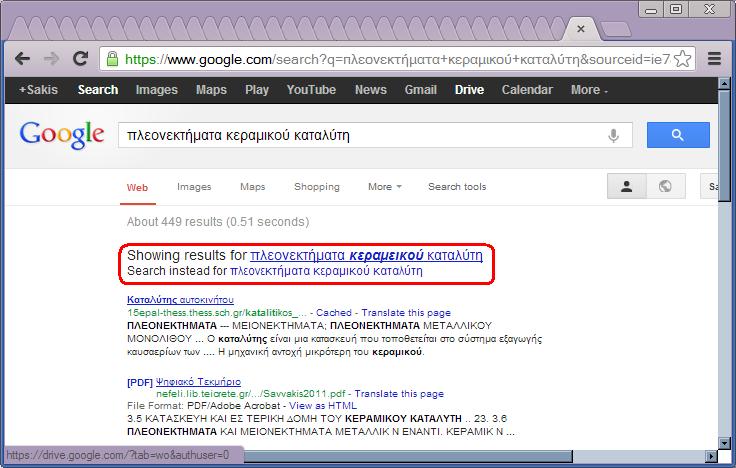The height and width of the screenshot is (468, 736).
Task: Open +Sakis in the black bar
Action: tap(38, 90)
